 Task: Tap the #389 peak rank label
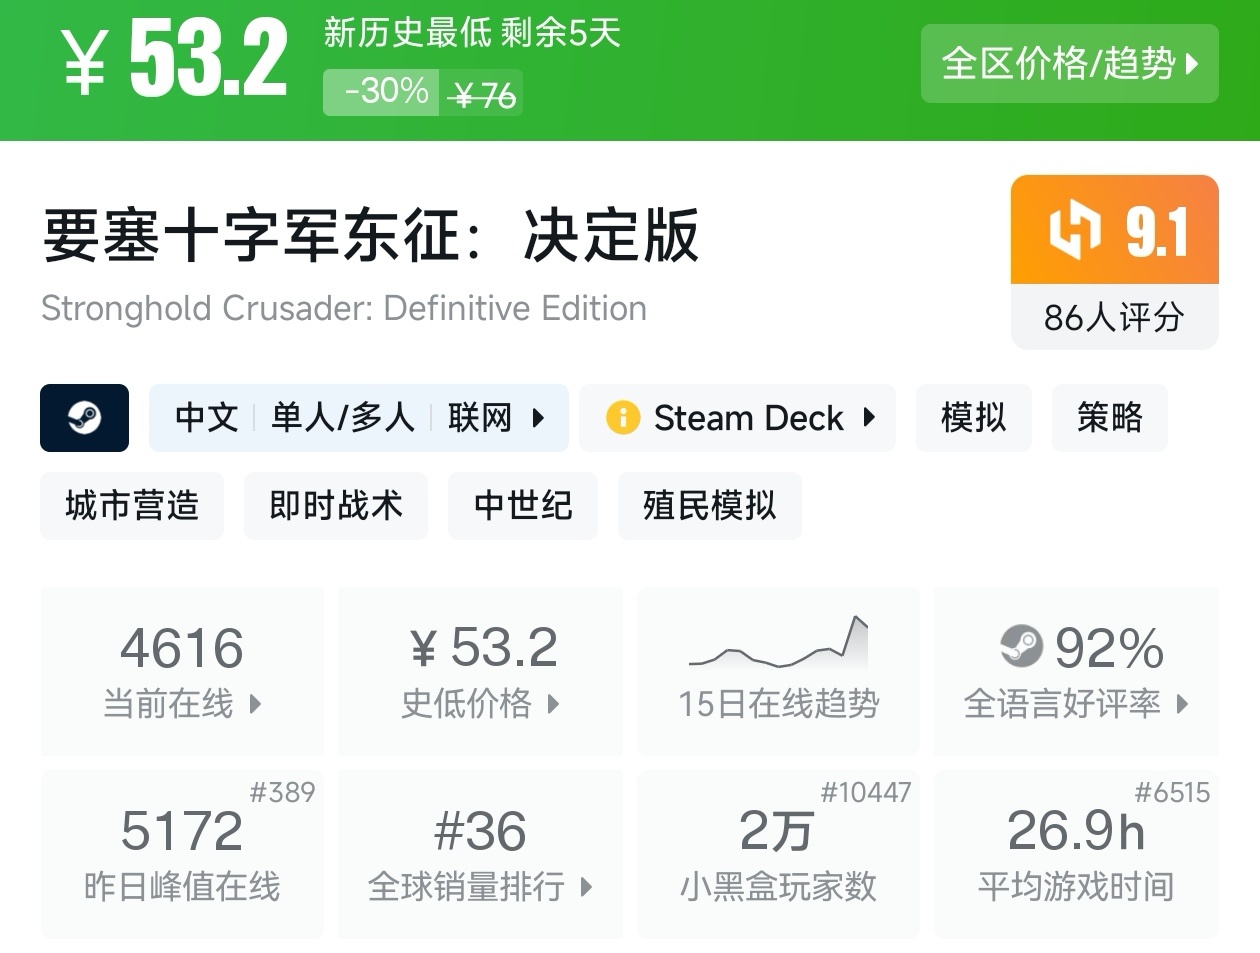(x=282, y=793)
